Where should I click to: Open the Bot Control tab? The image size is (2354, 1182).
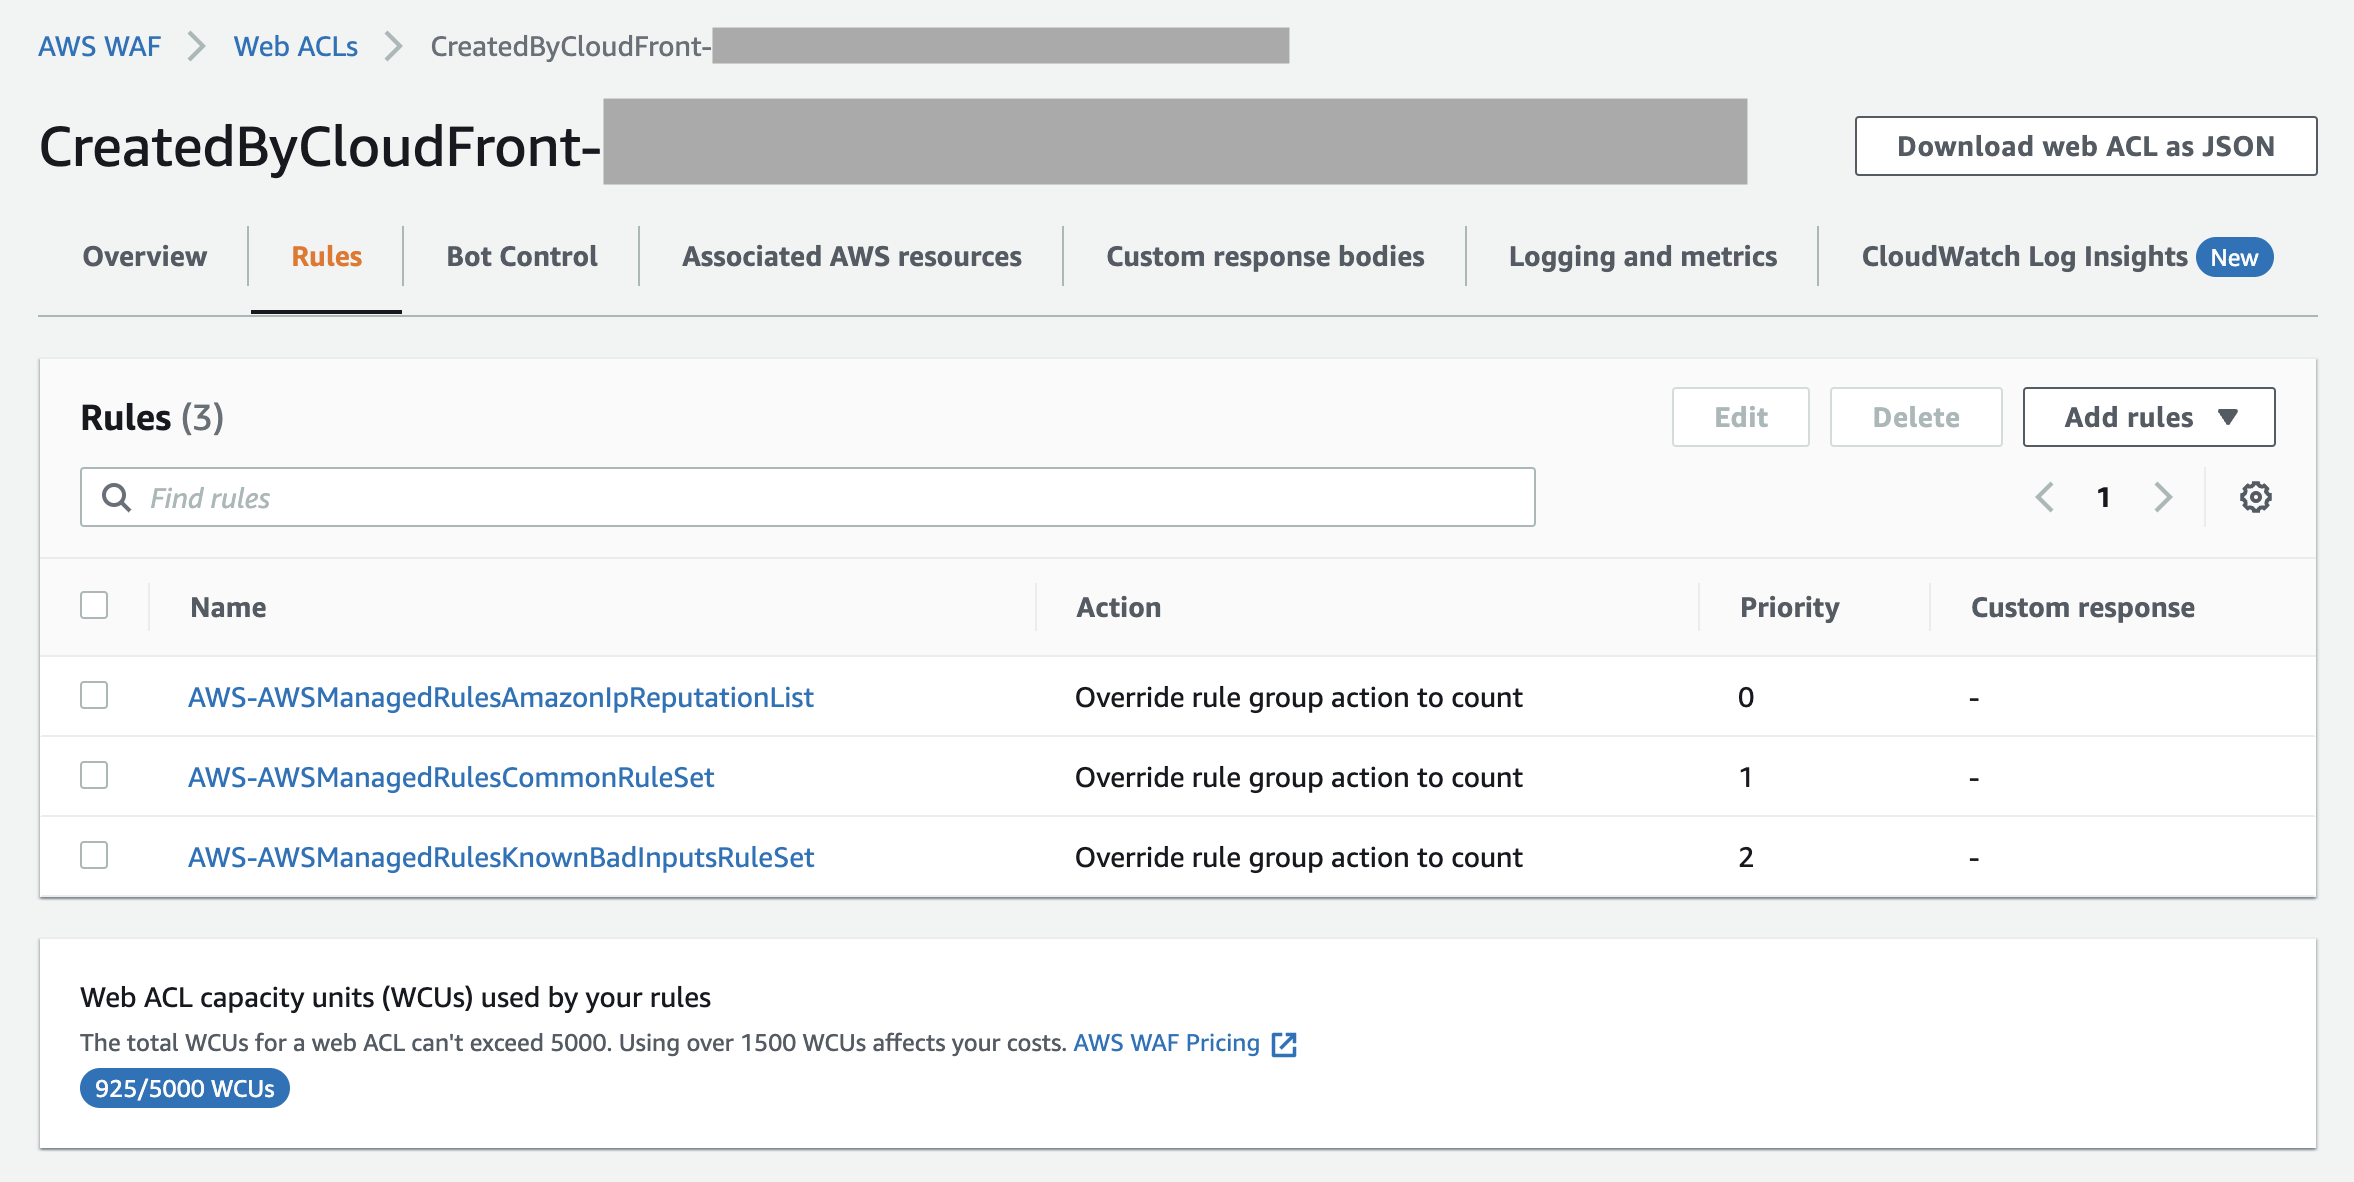(522, 257)
